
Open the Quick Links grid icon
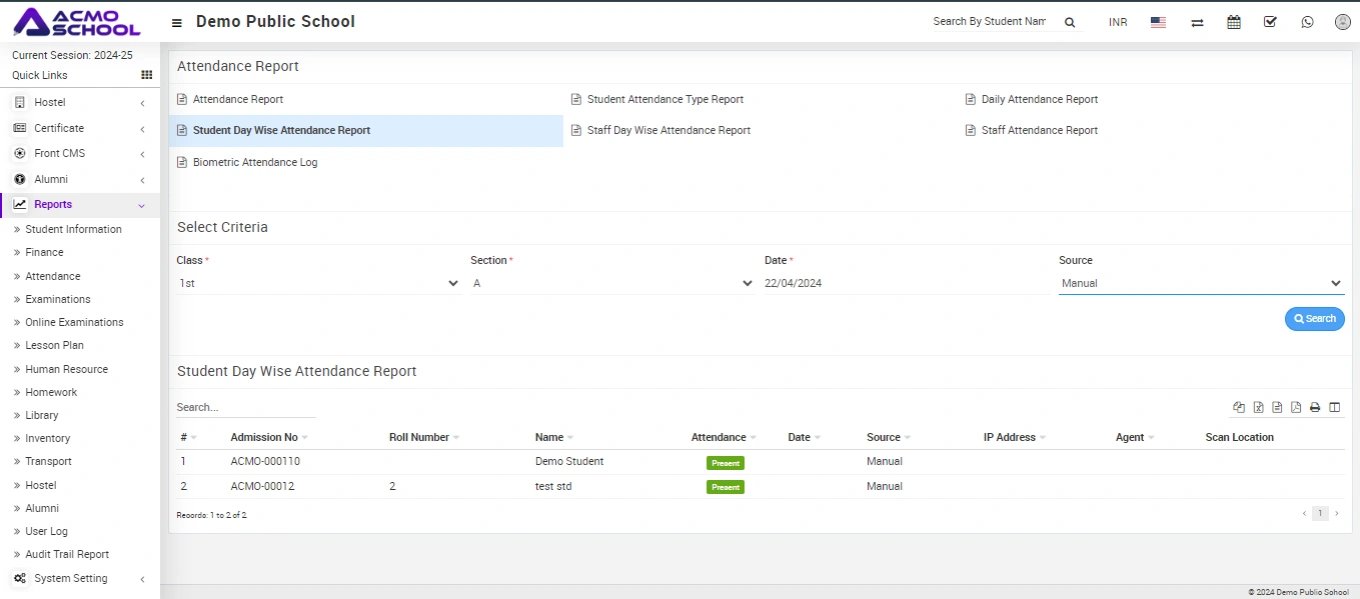point(147,75)
